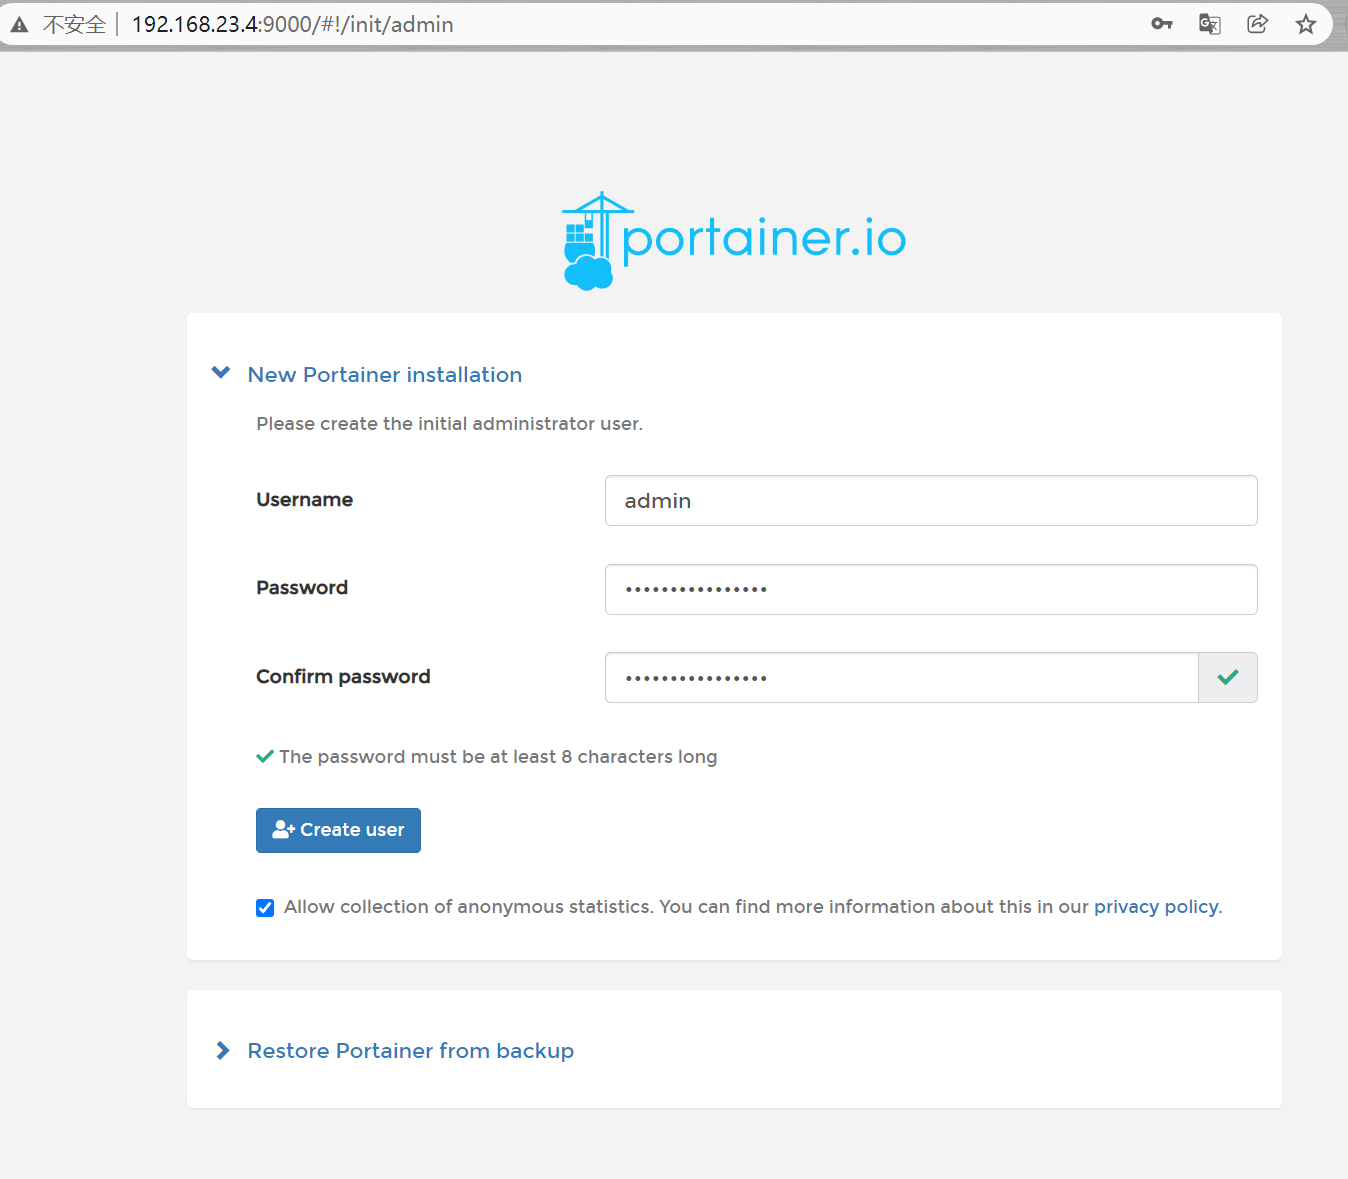The width and height of the screenshot is (1348, 1179).
Task: Click the insecure connection warning icon
Action: coord(19,24)
